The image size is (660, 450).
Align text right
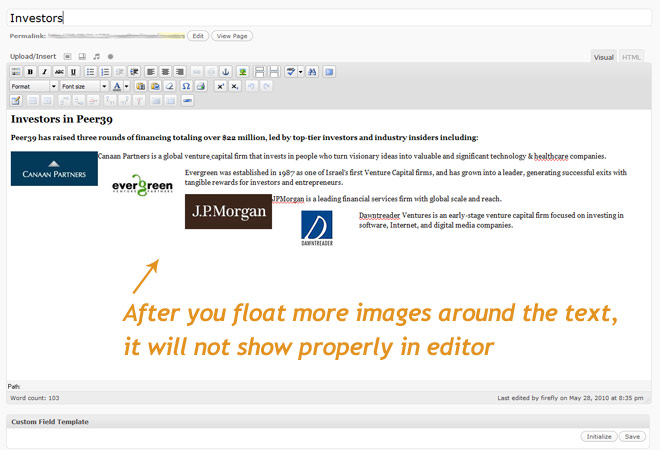point(180,72)
